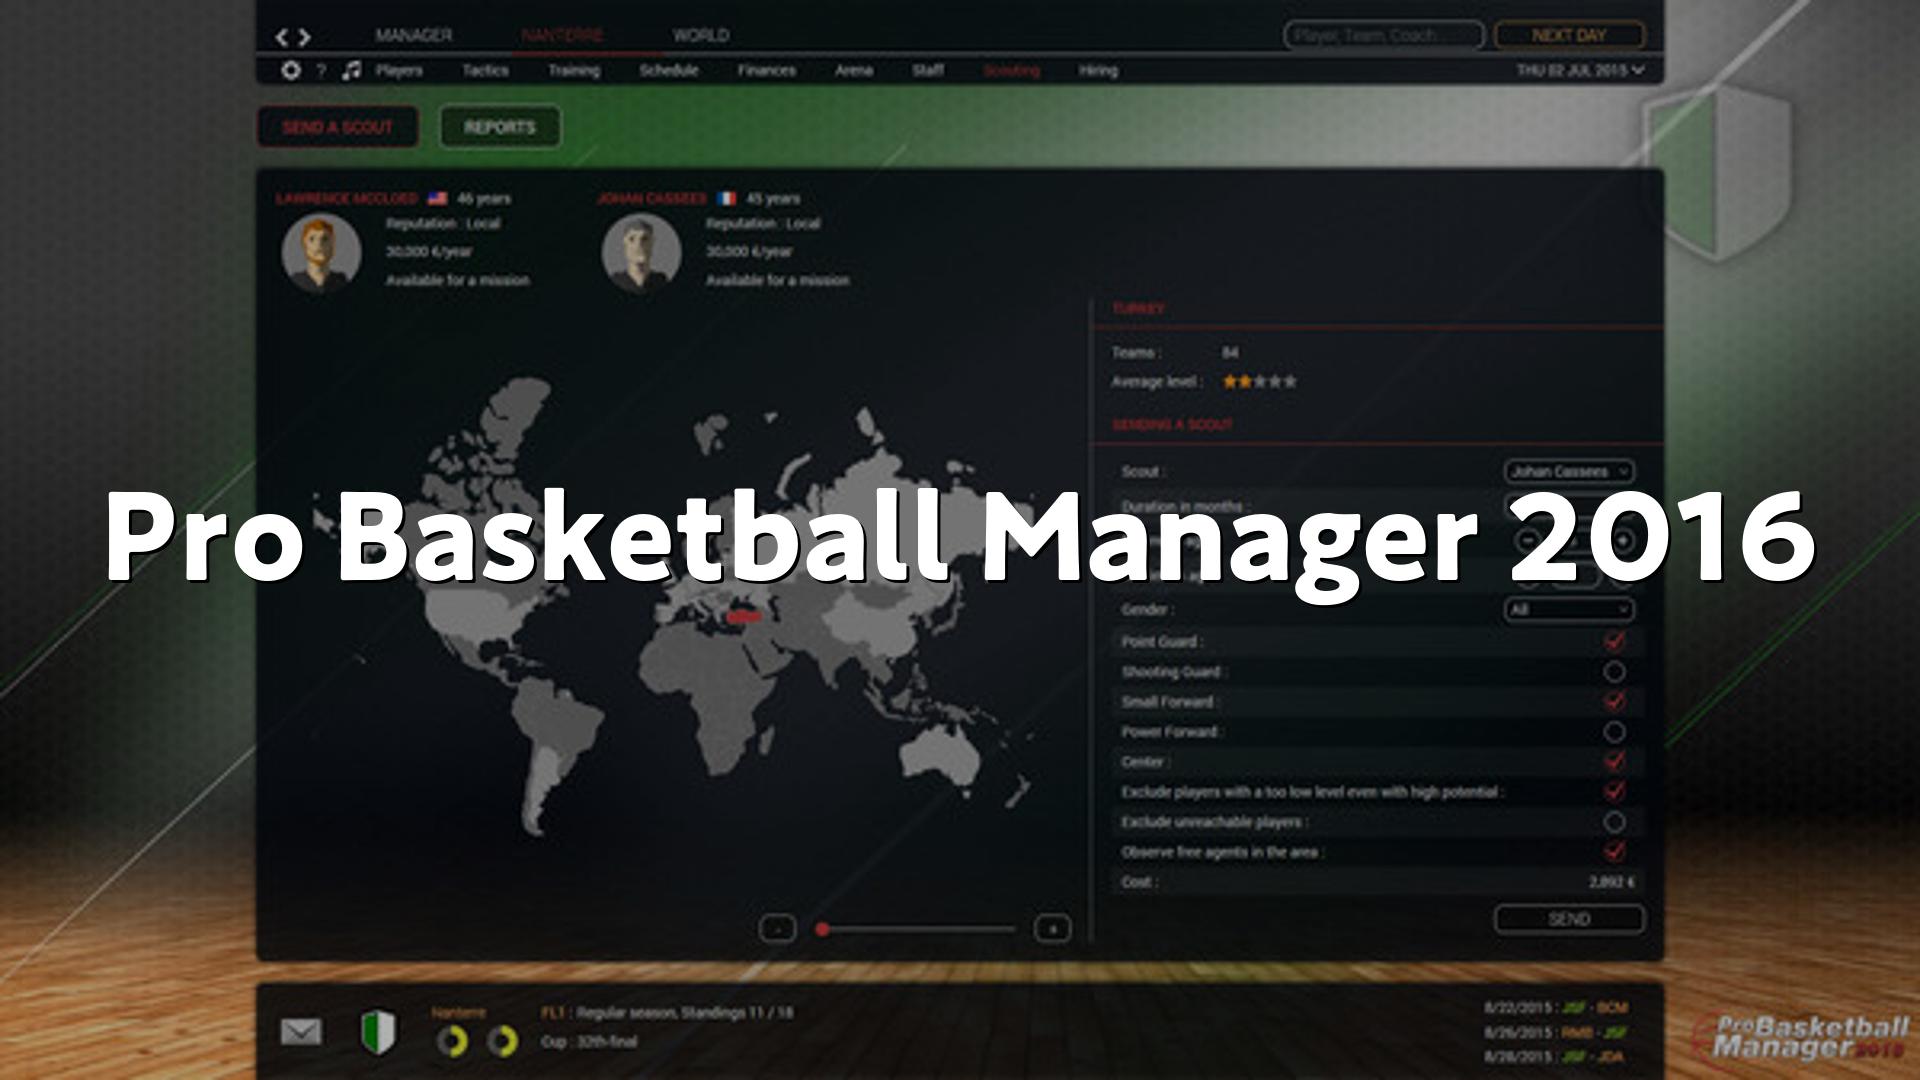Go back with the left arrow
Image resolution: width=1920 pixels, height=1080 pixels.
[282, 37]
